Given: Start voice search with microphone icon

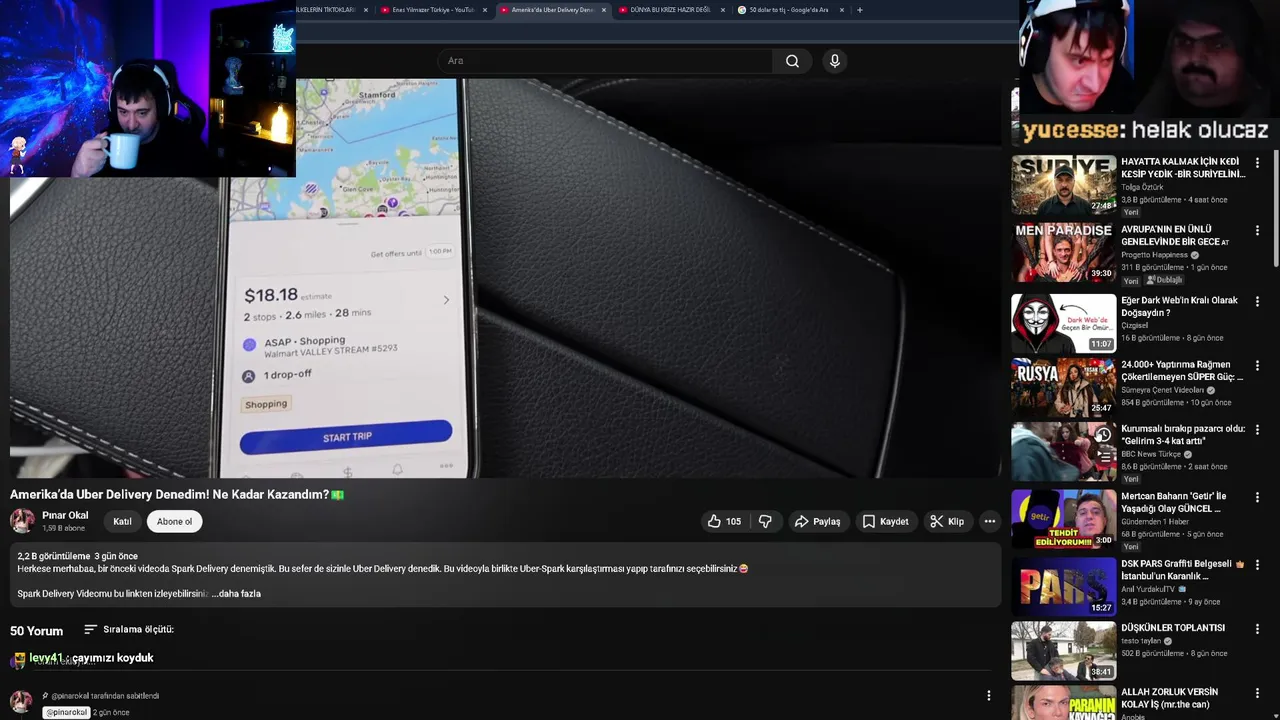Looking at the screenshot, I should 835,61.
